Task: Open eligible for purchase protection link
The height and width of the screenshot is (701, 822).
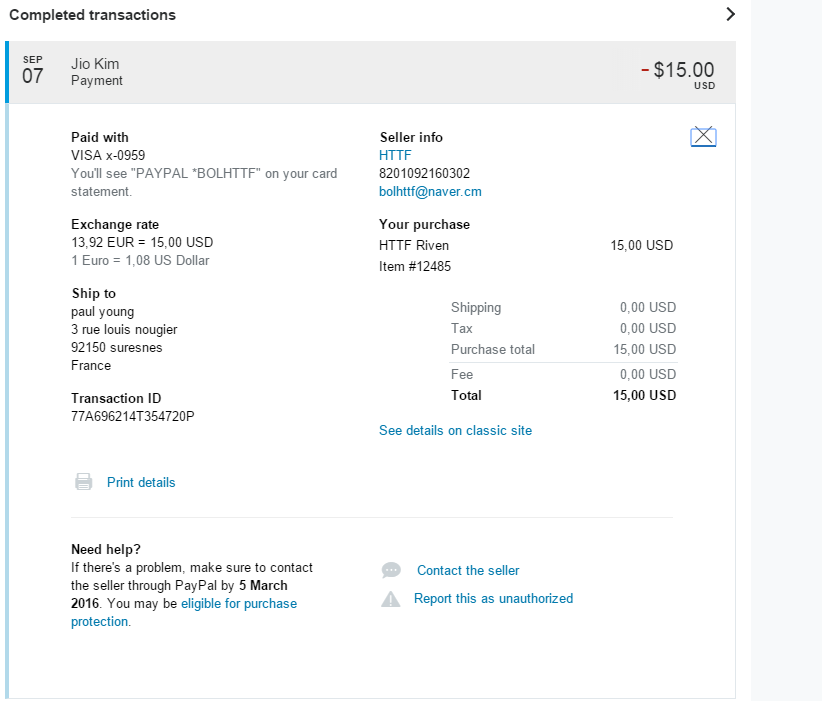Action: 184,612
